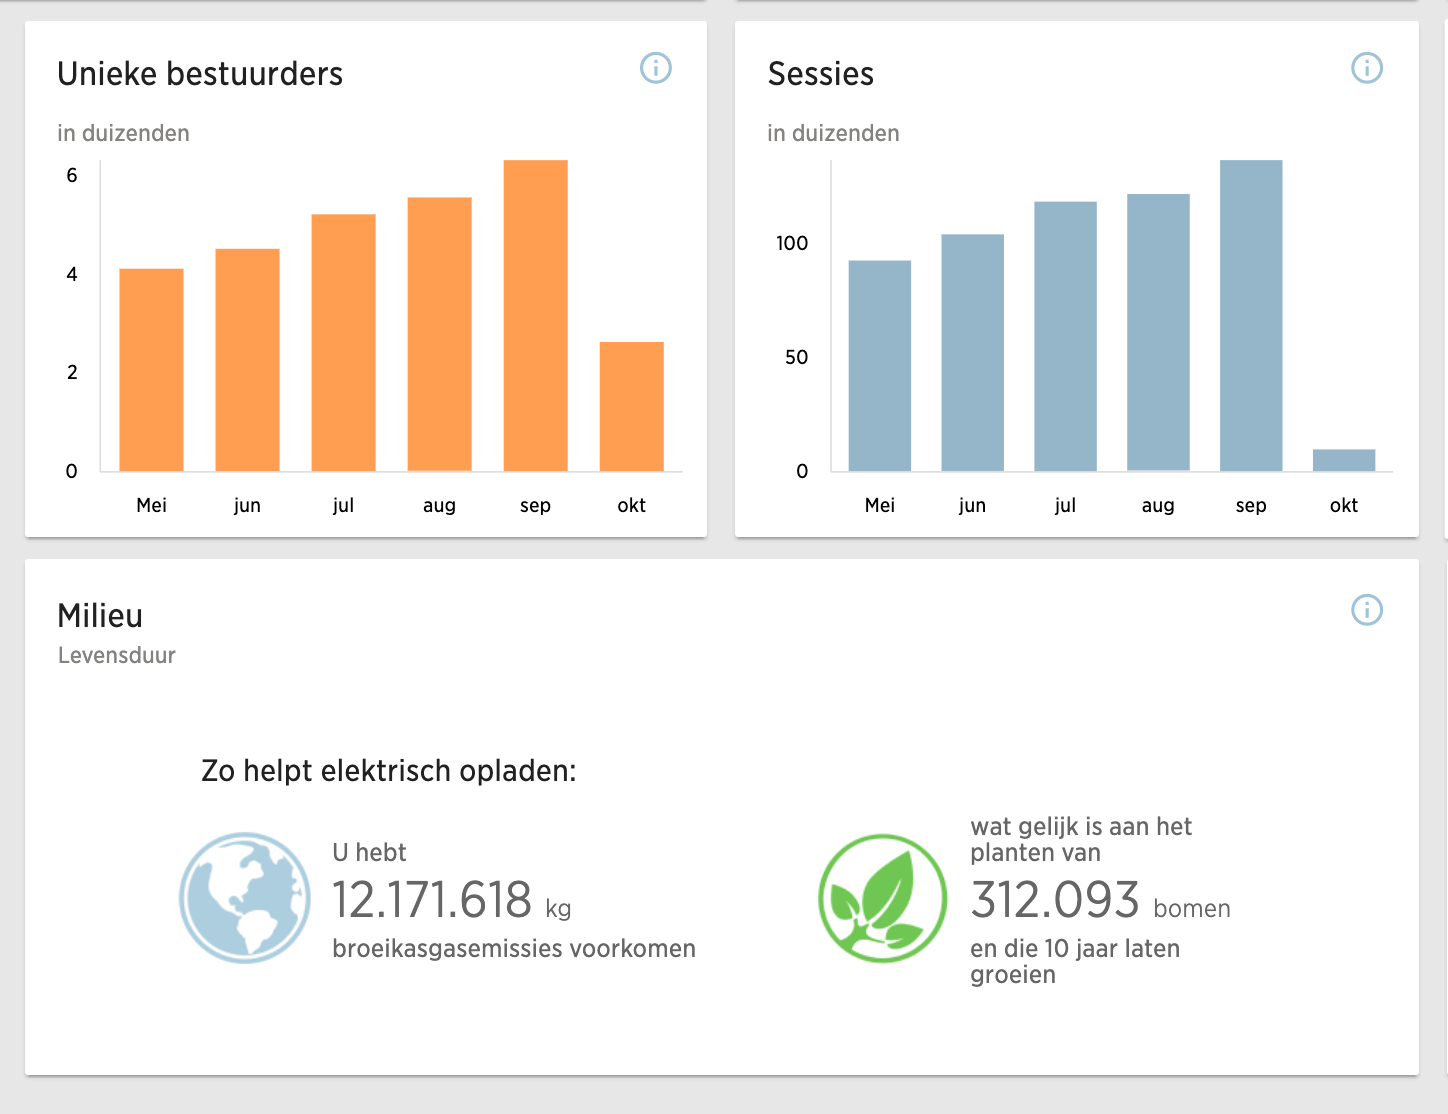Click the 312.093 bomen figure

tap(1055, 900)
